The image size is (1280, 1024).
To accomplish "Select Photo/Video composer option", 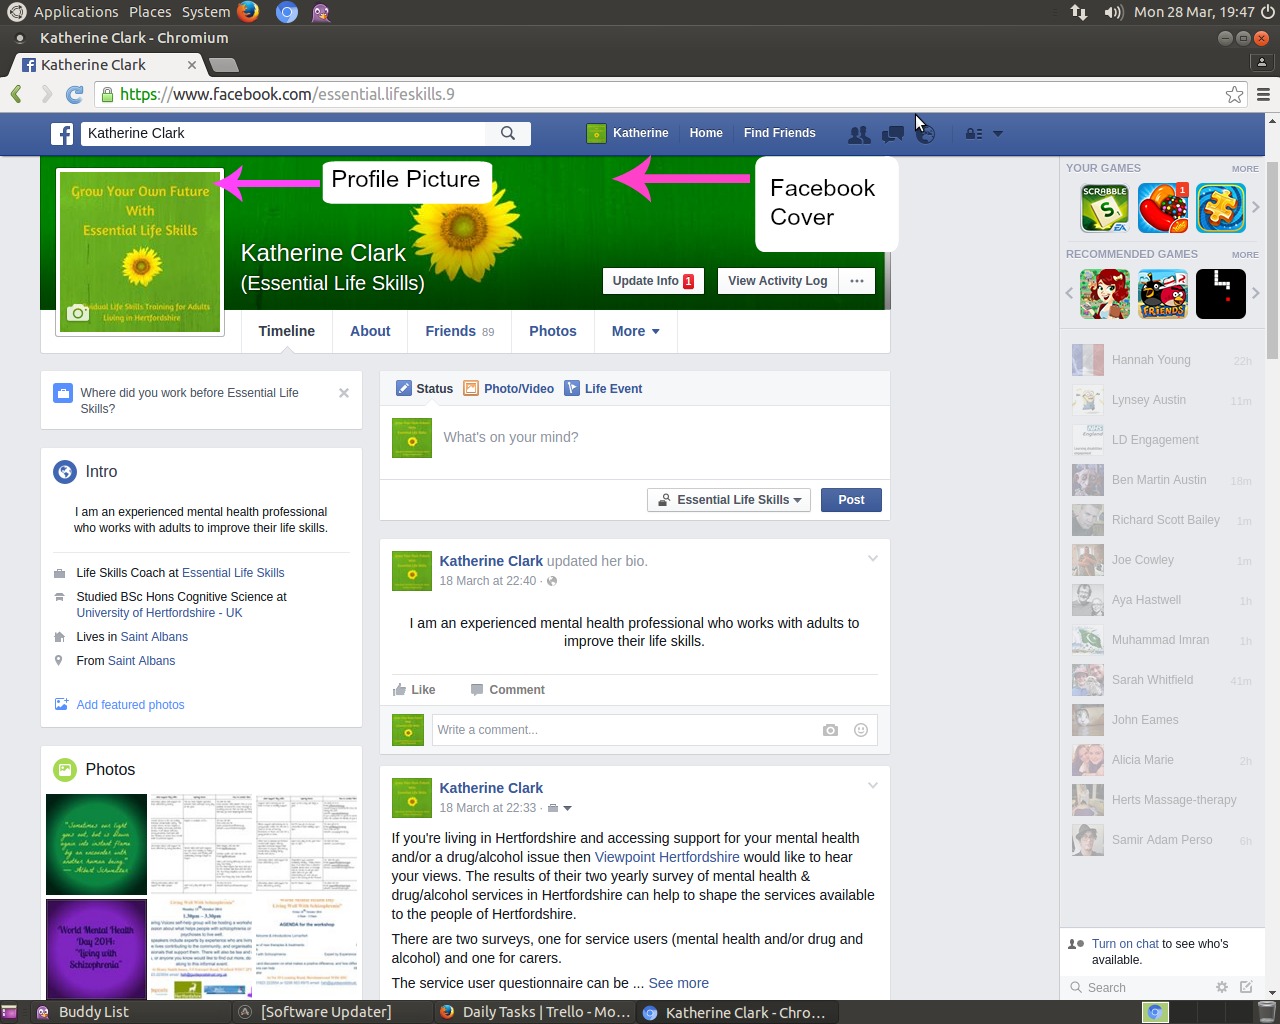I will (x=509, y=389).
